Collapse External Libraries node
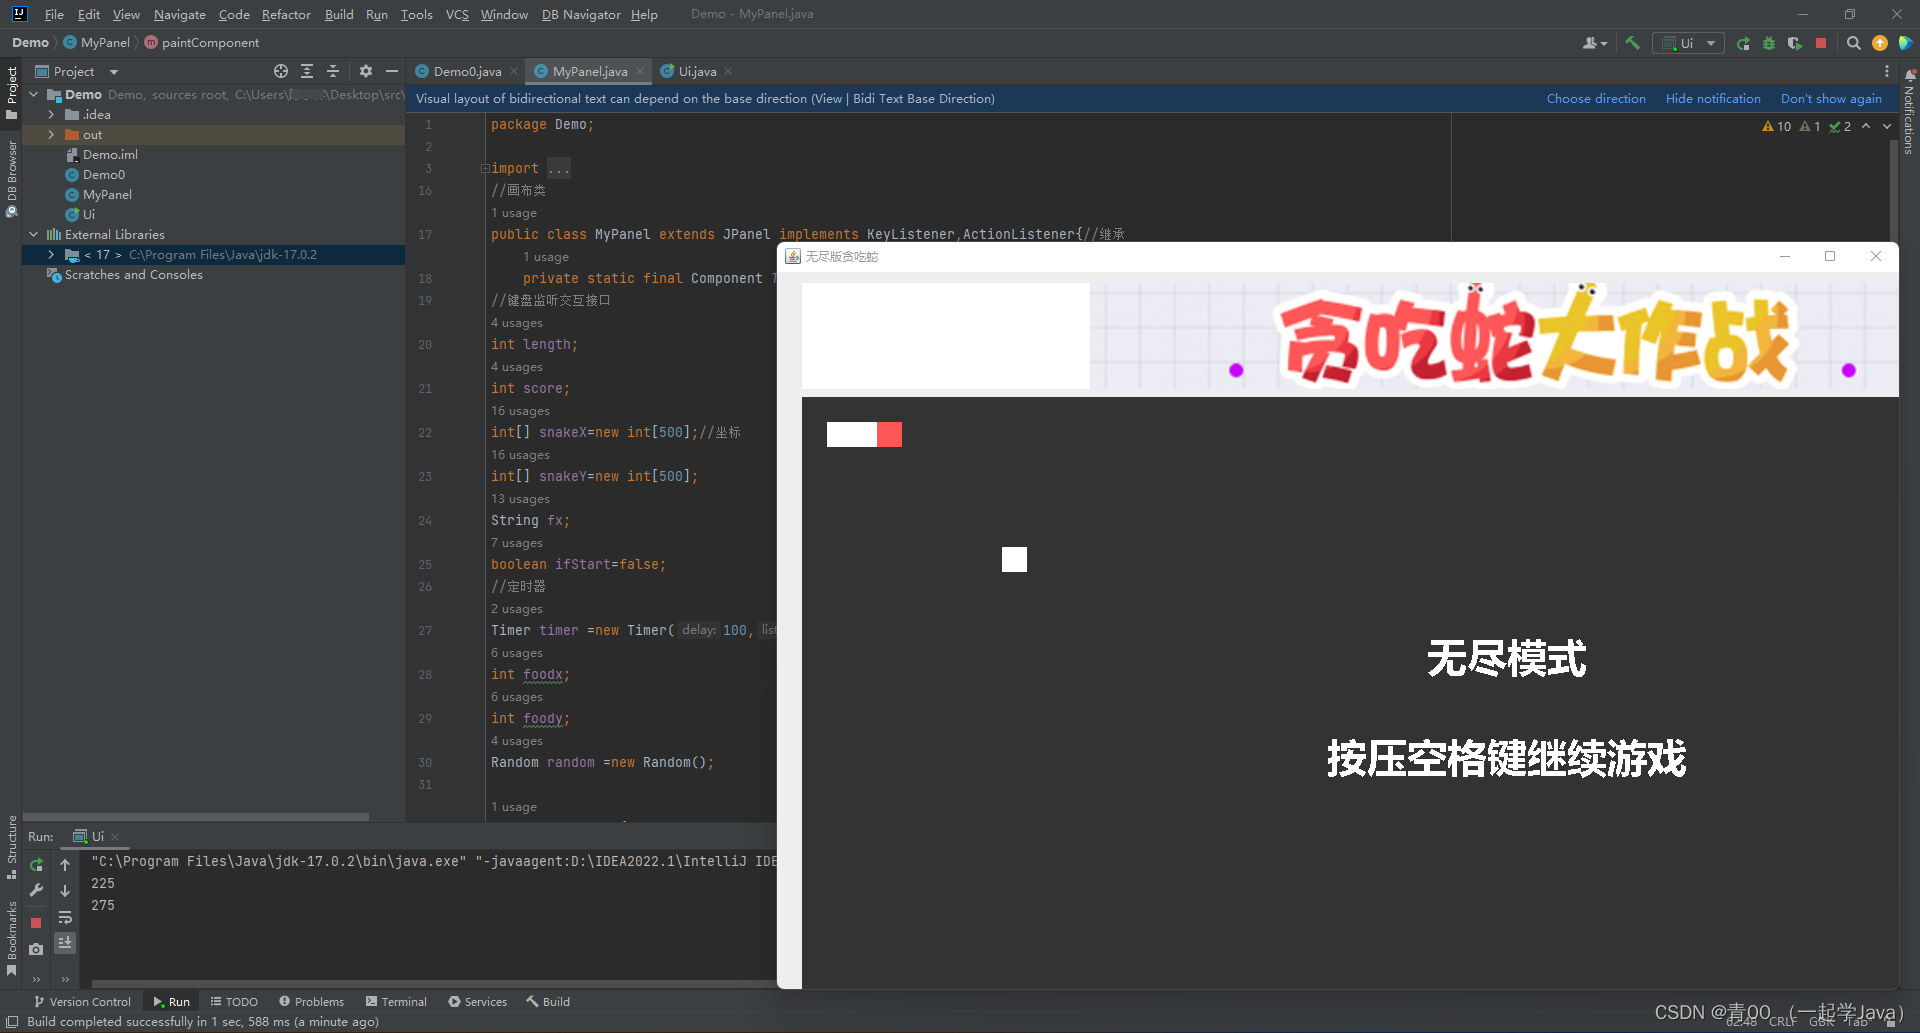Viewport: 1920px width, 1033px height. click(34, 234)
